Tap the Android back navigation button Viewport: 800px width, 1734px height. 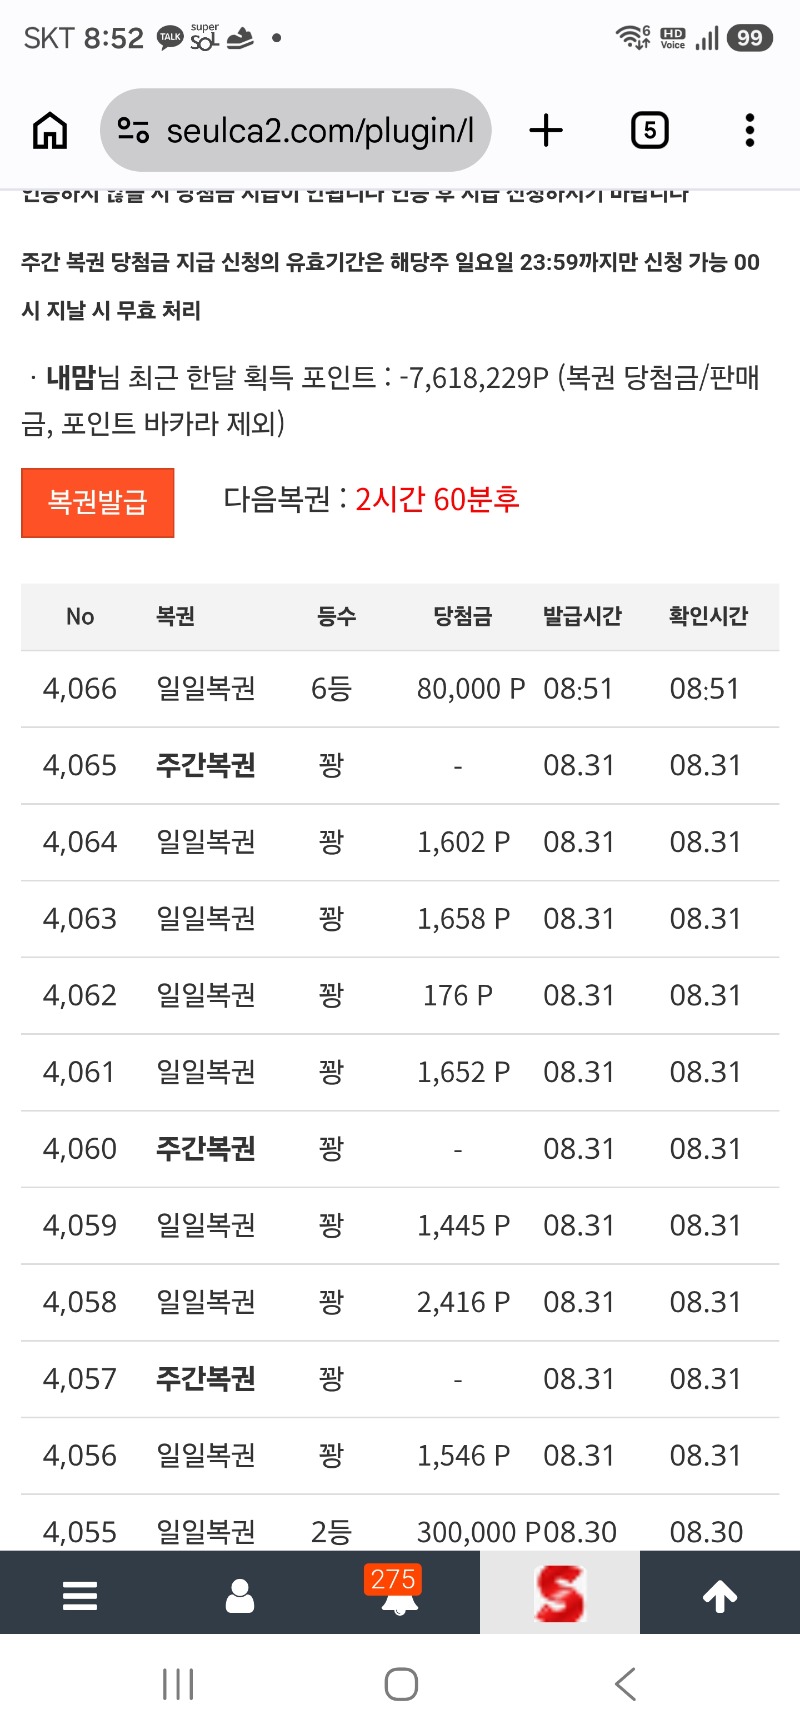click(x=625, y=1684)
